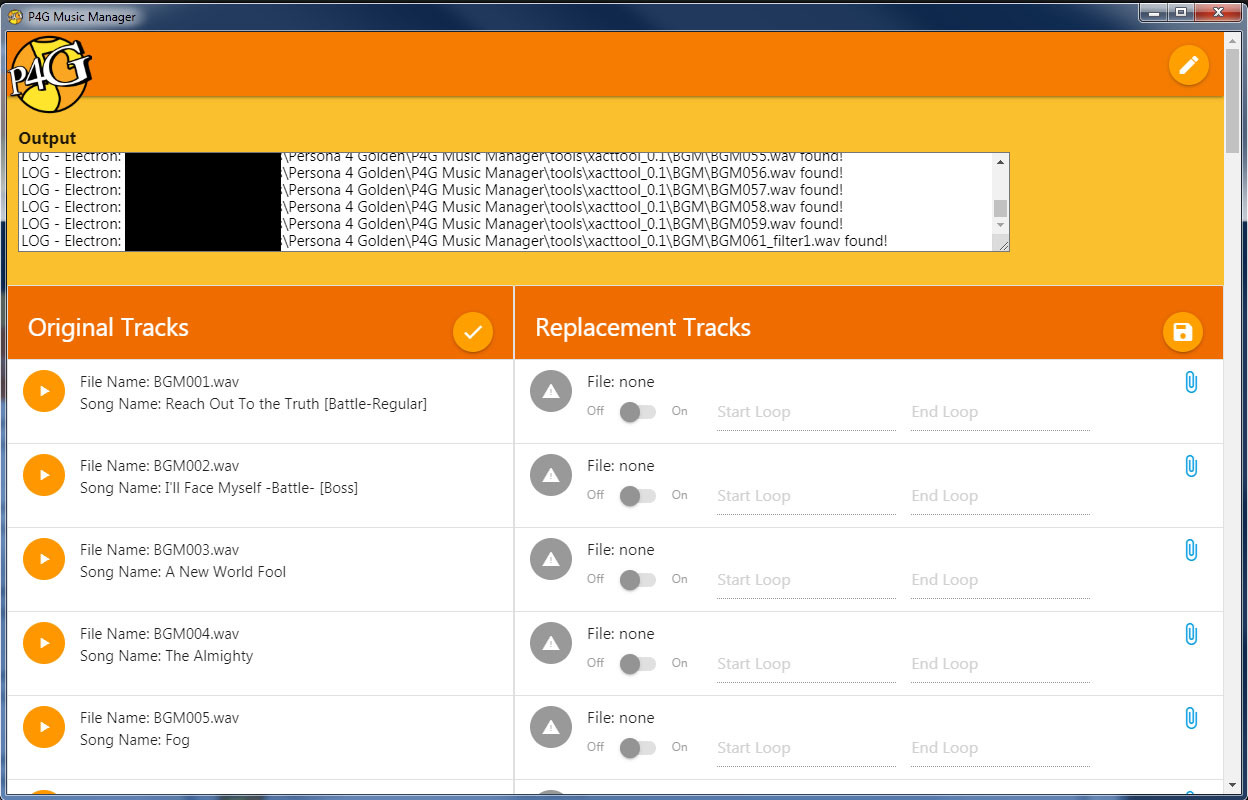
Task: Click the pencil edit button in header
Action: pyautogui.click(x=1188, y=65)
